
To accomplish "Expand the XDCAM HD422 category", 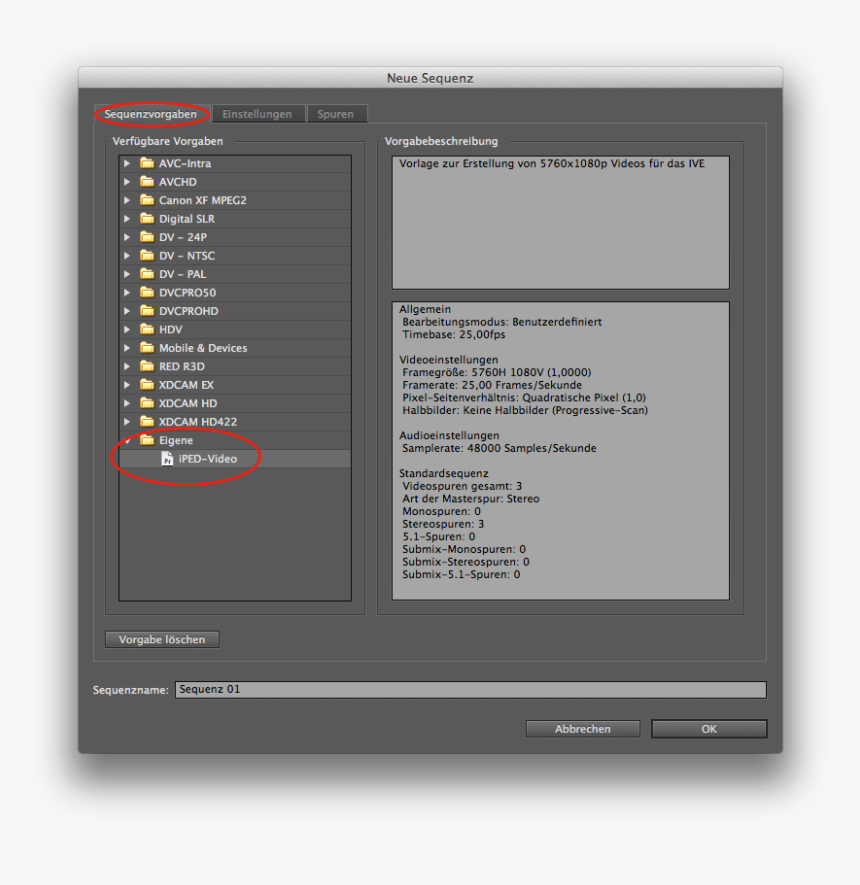I will (x=127, y=422).
